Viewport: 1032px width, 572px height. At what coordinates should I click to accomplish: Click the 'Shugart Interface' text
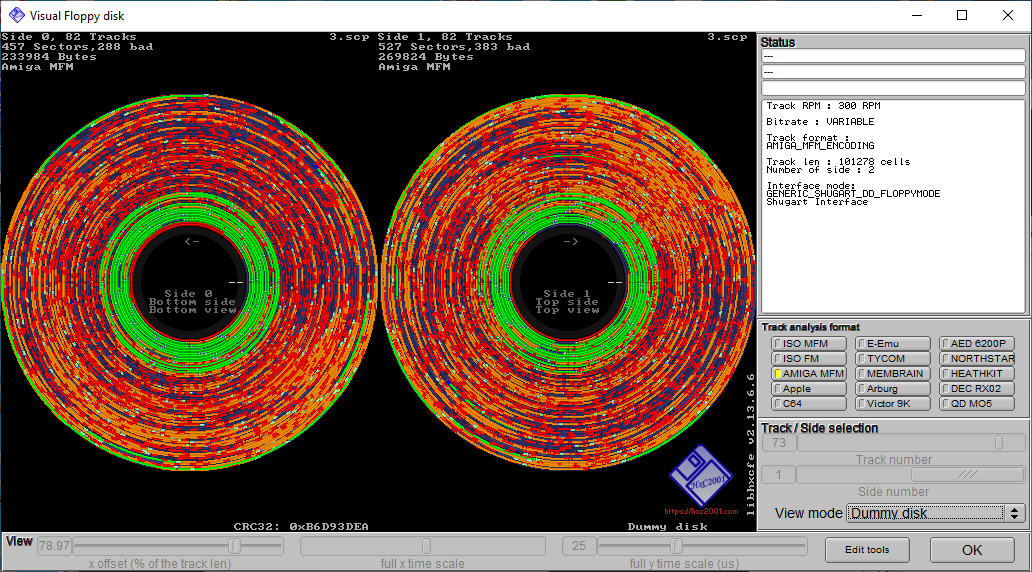817,202
